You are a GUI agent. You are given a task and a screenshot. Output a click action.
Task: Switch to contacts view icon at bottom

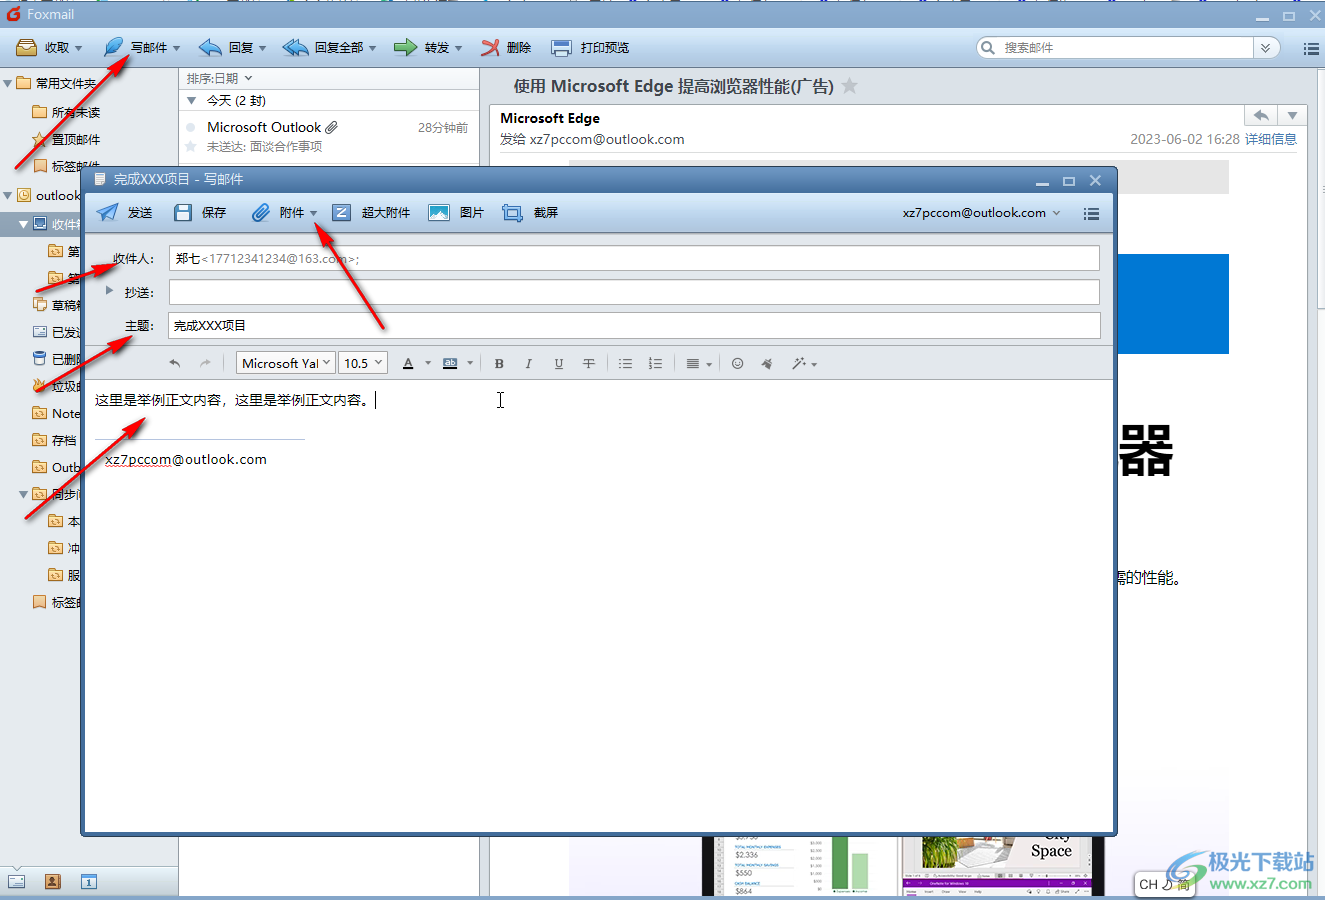click(53, 881)
